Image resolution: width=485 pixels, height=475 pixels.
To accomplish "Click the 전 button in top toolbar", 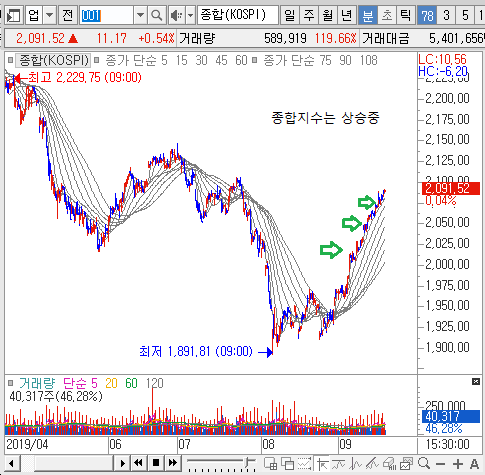I will point(68,15).
